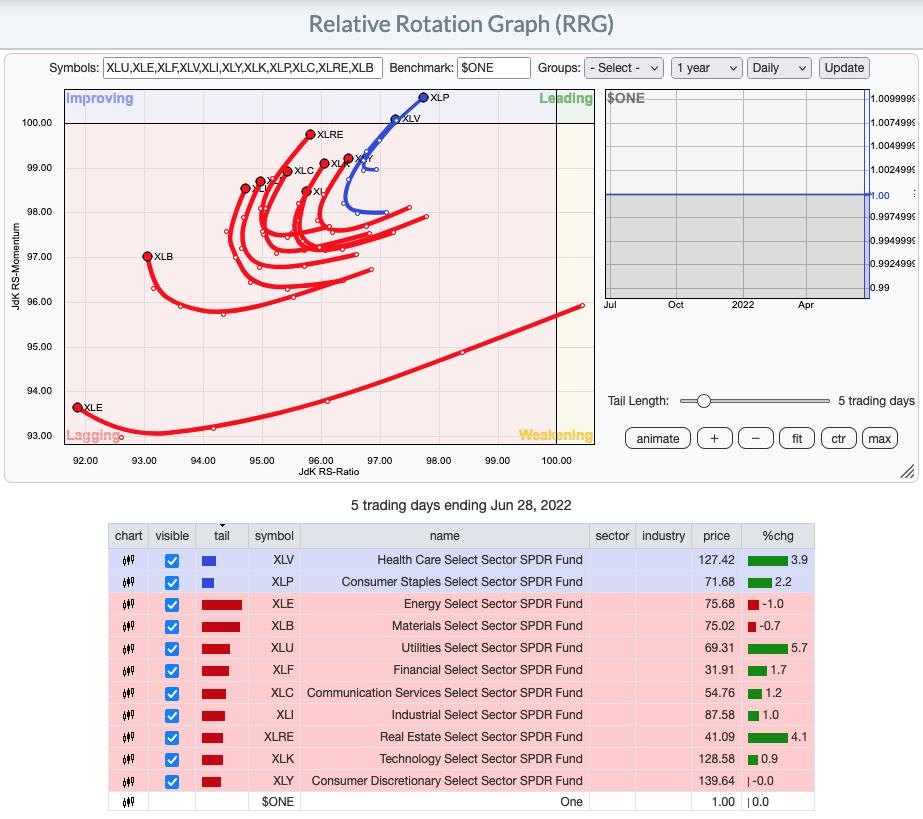Screen dimensions: 923x819
Task: Sort table by sector column header
Action: 612,536
